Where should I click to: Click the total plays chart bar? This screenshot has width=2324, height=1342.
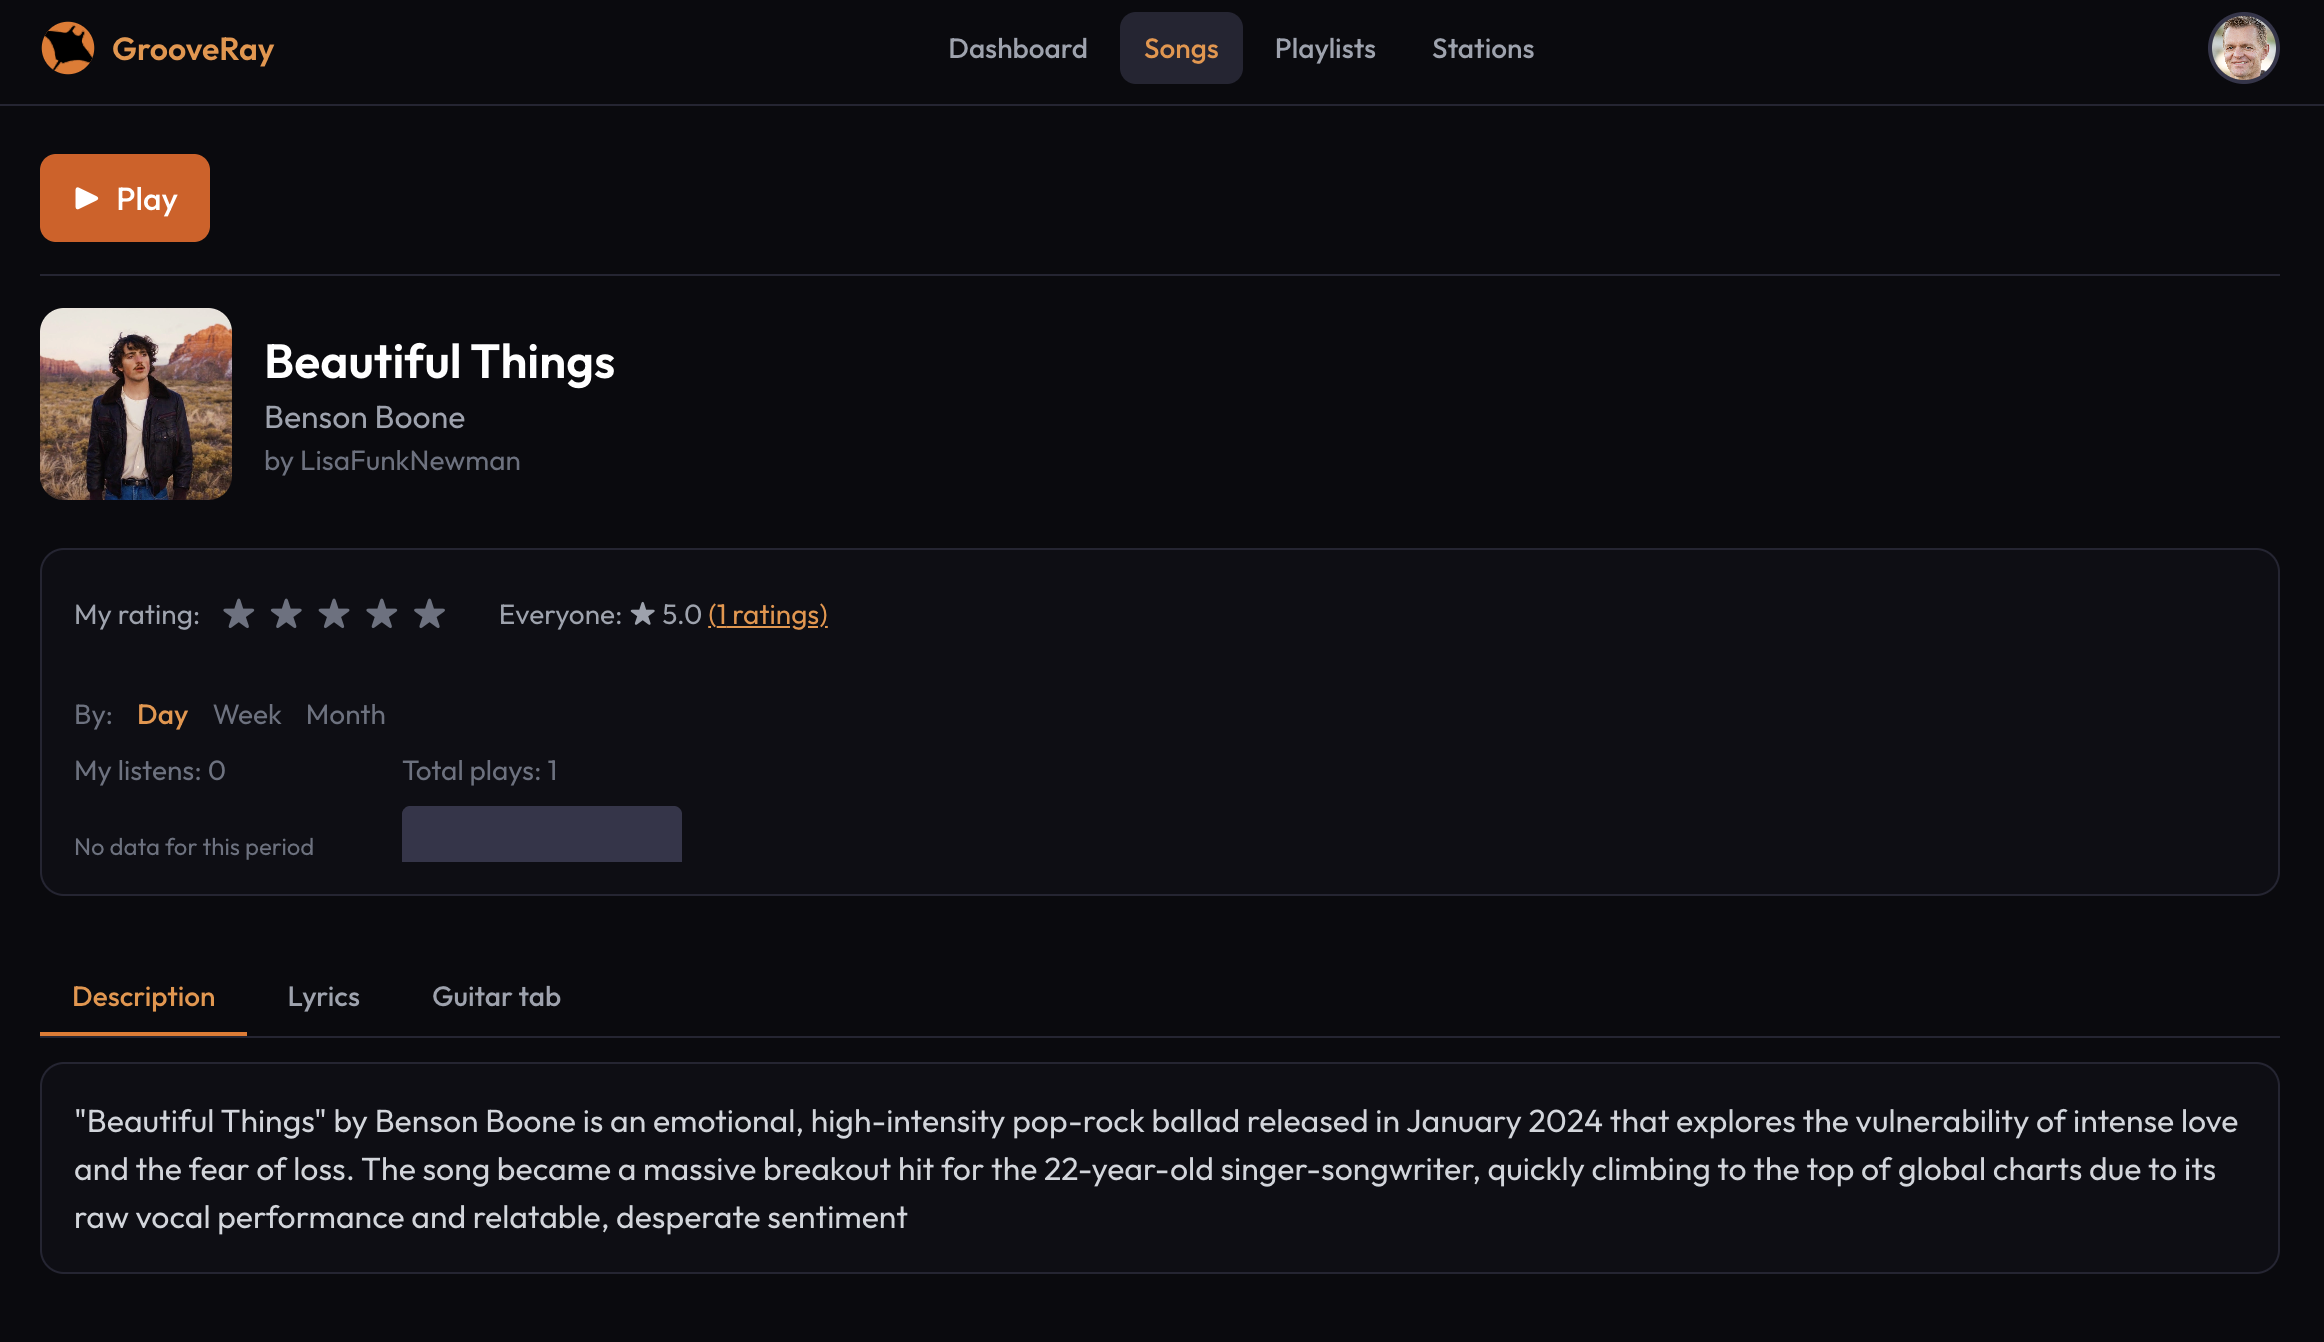541,834
